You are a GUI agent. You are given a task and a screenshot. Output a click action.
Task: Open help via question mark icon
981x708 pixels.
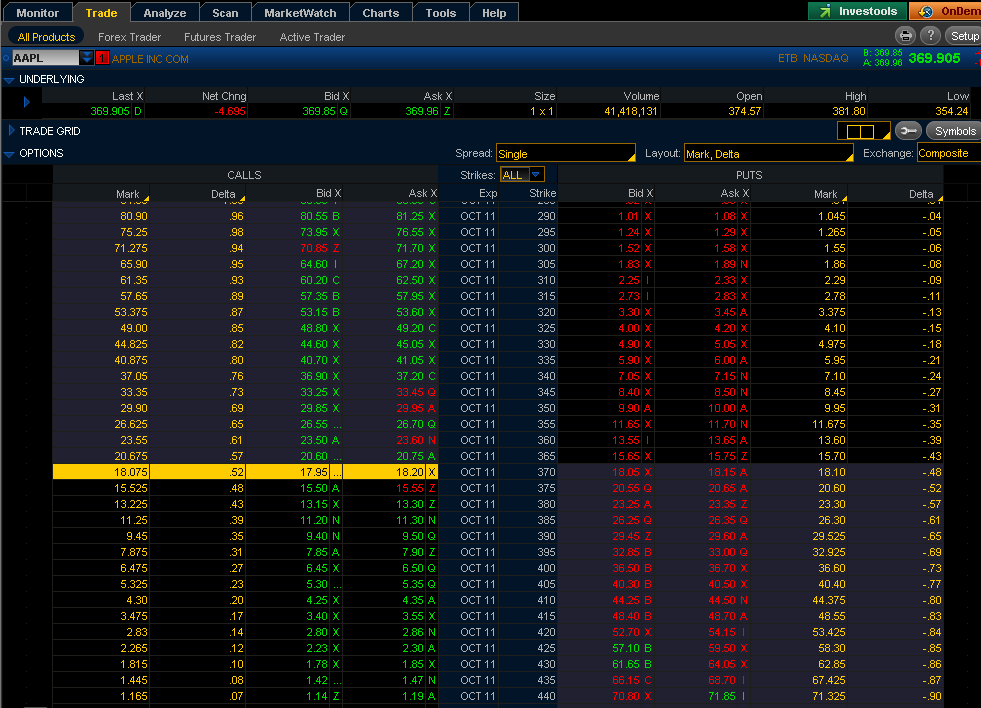tap(929, 36)
